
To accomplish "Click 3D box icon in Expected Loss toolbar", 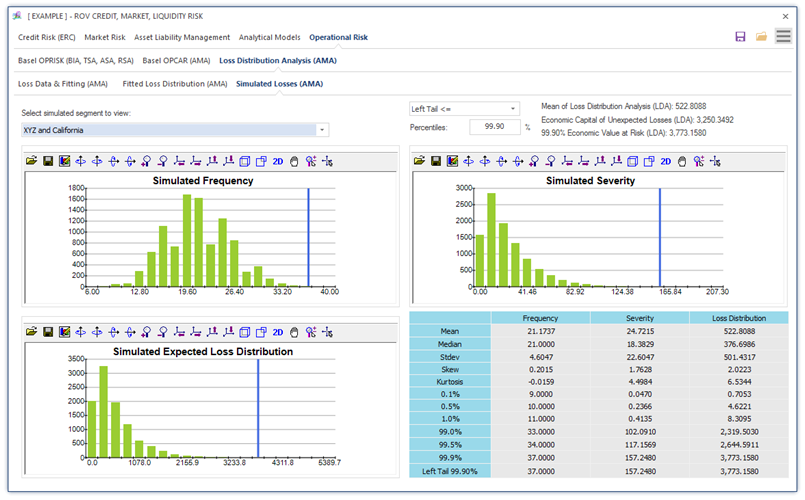I will coord(245,333).
